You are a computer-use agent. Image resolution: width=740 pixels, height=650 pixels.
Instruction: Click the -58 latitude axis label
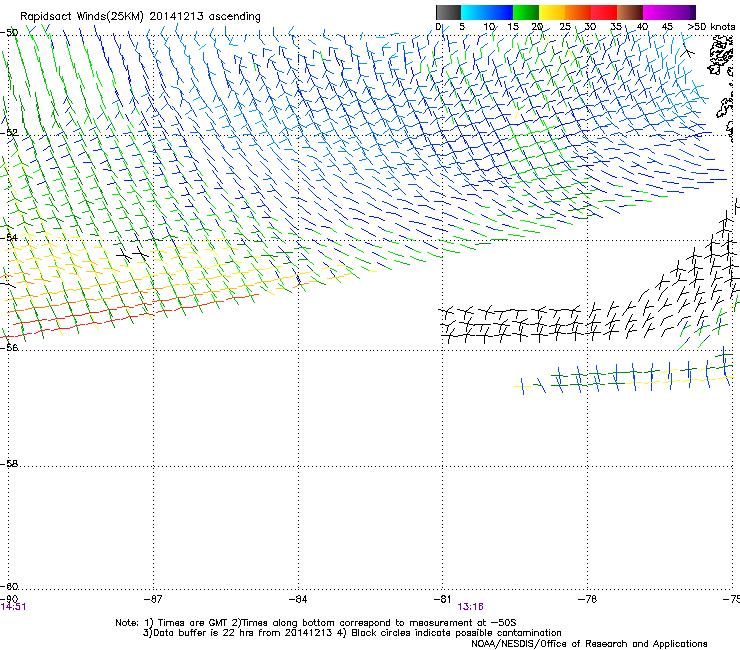pos(9,464)
